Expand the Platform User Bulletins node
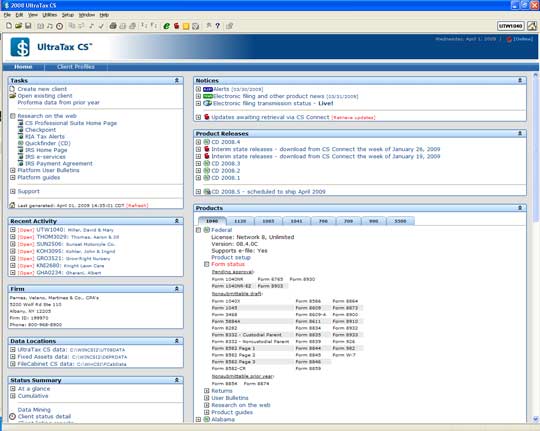The width and height of the screenshot is (540, 431). click(13, 170)
